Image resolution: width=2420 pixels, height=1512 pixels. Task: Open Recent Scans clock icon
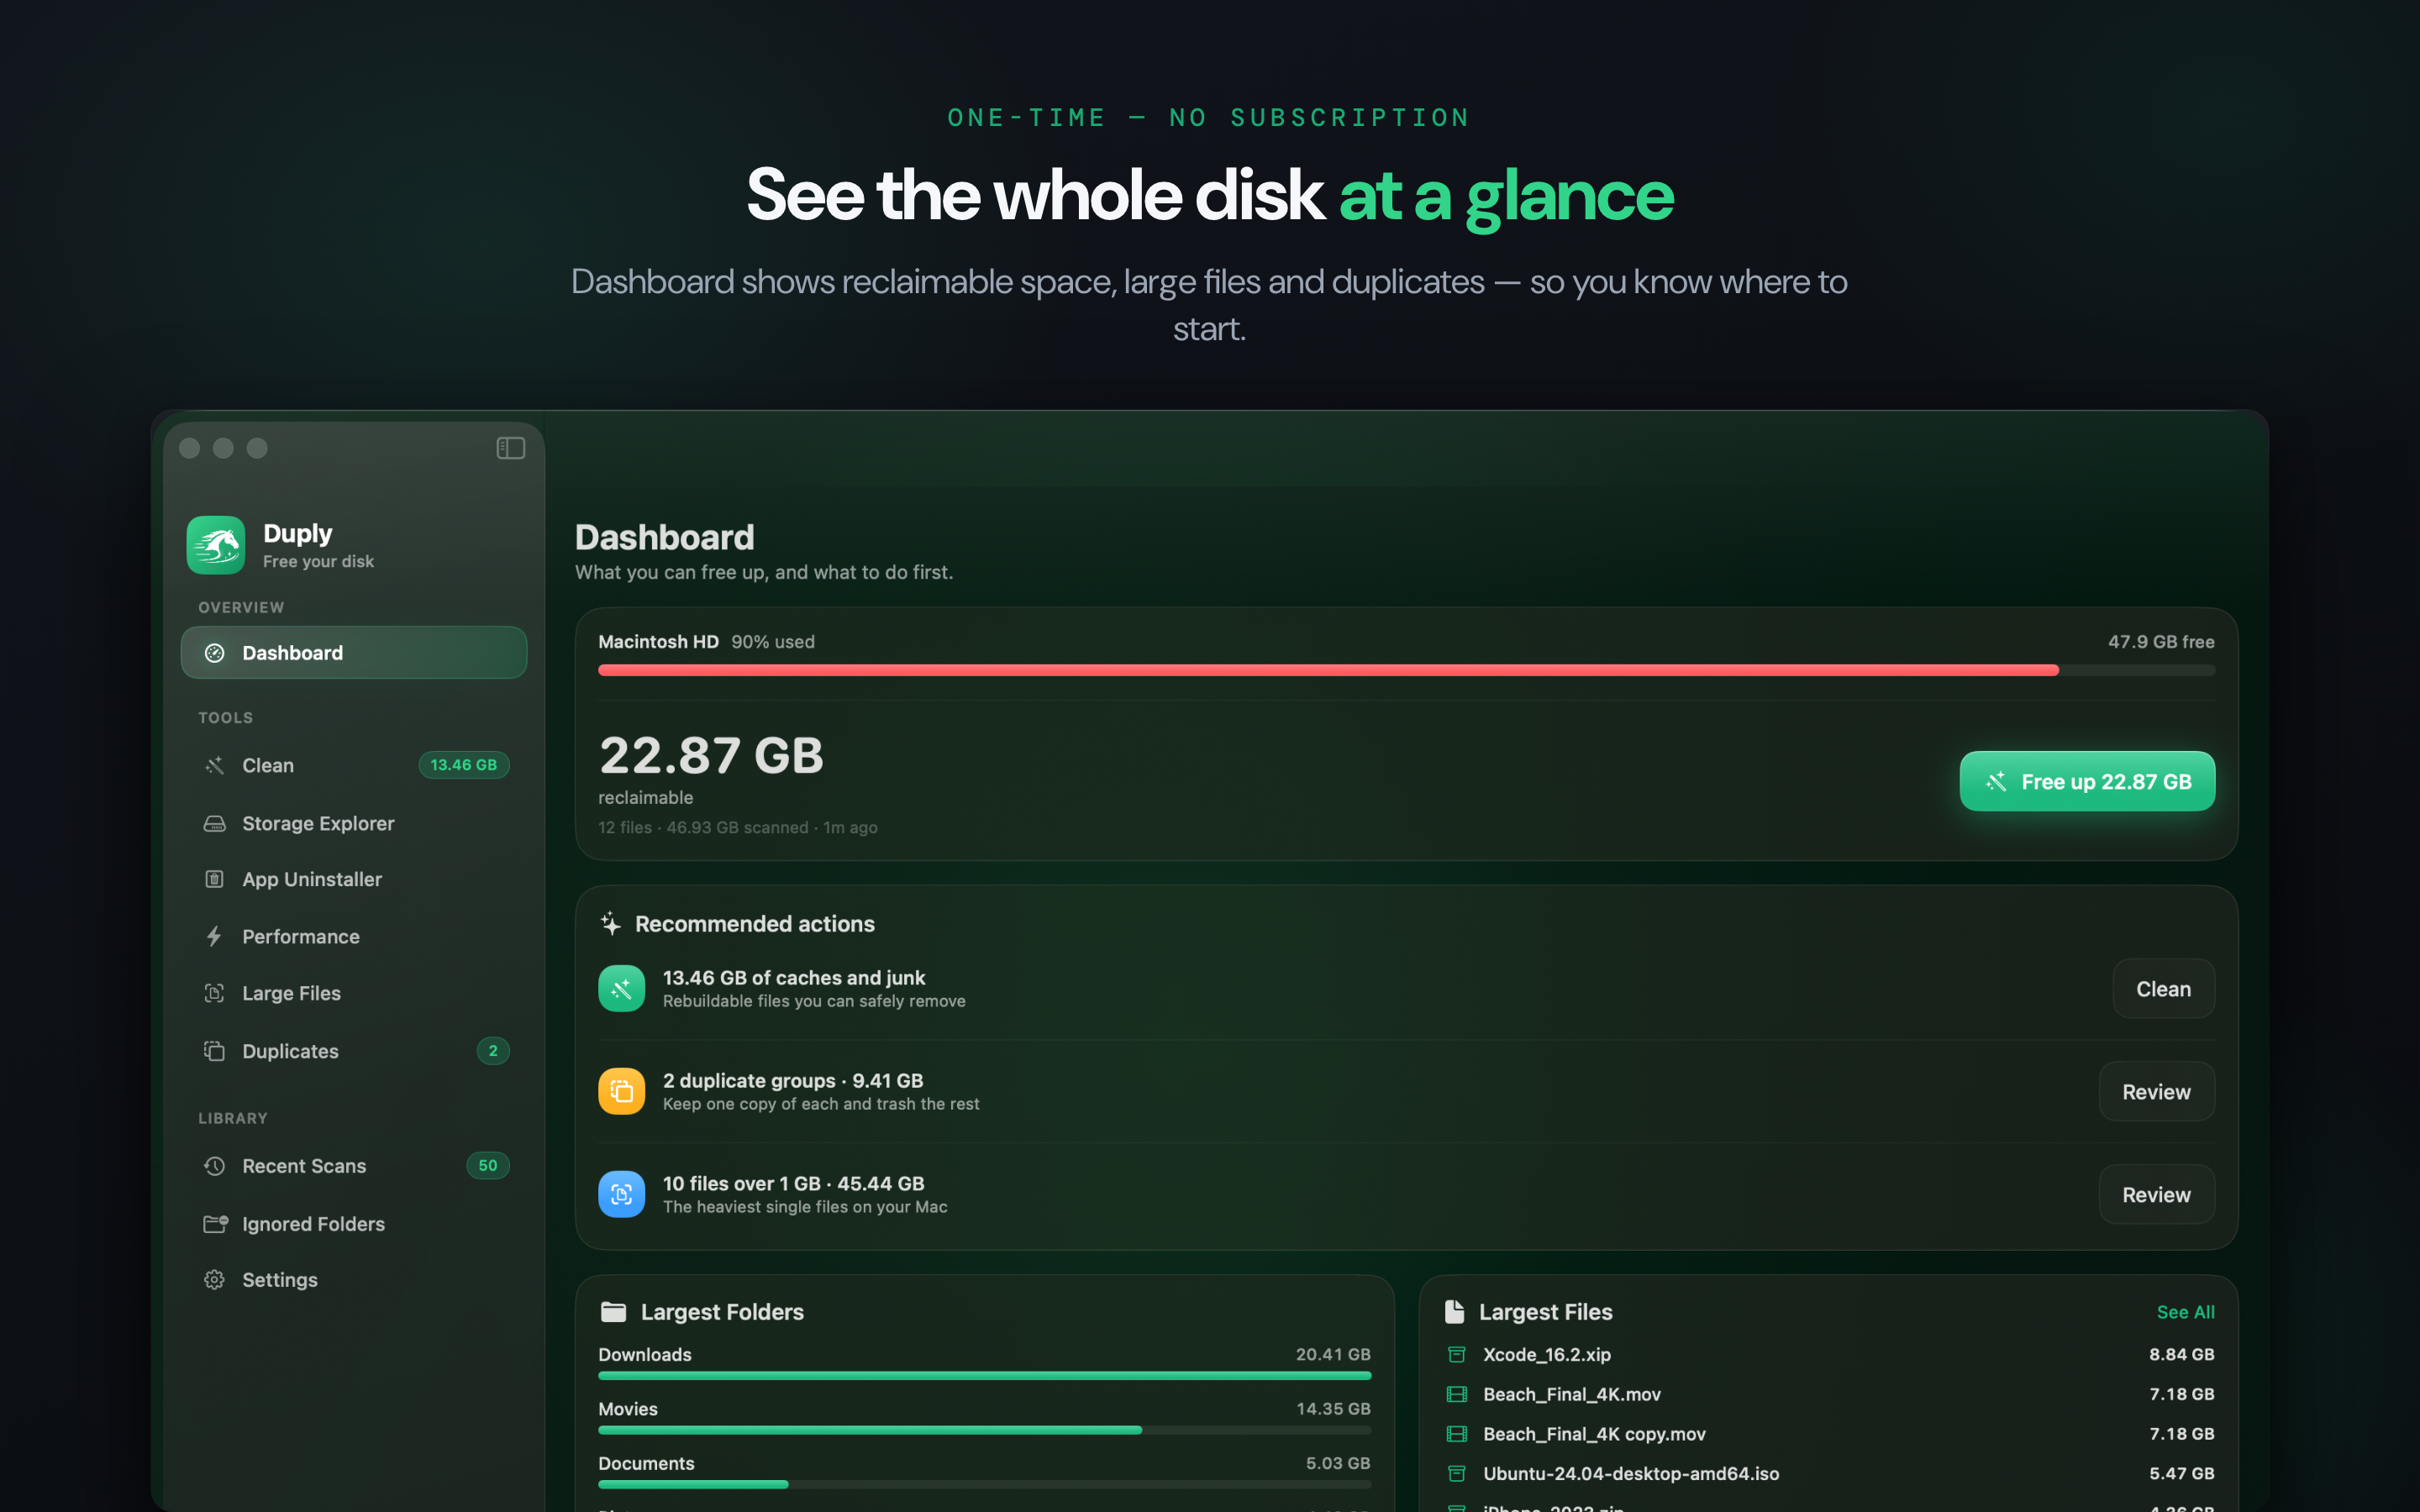pos(214,1166)
